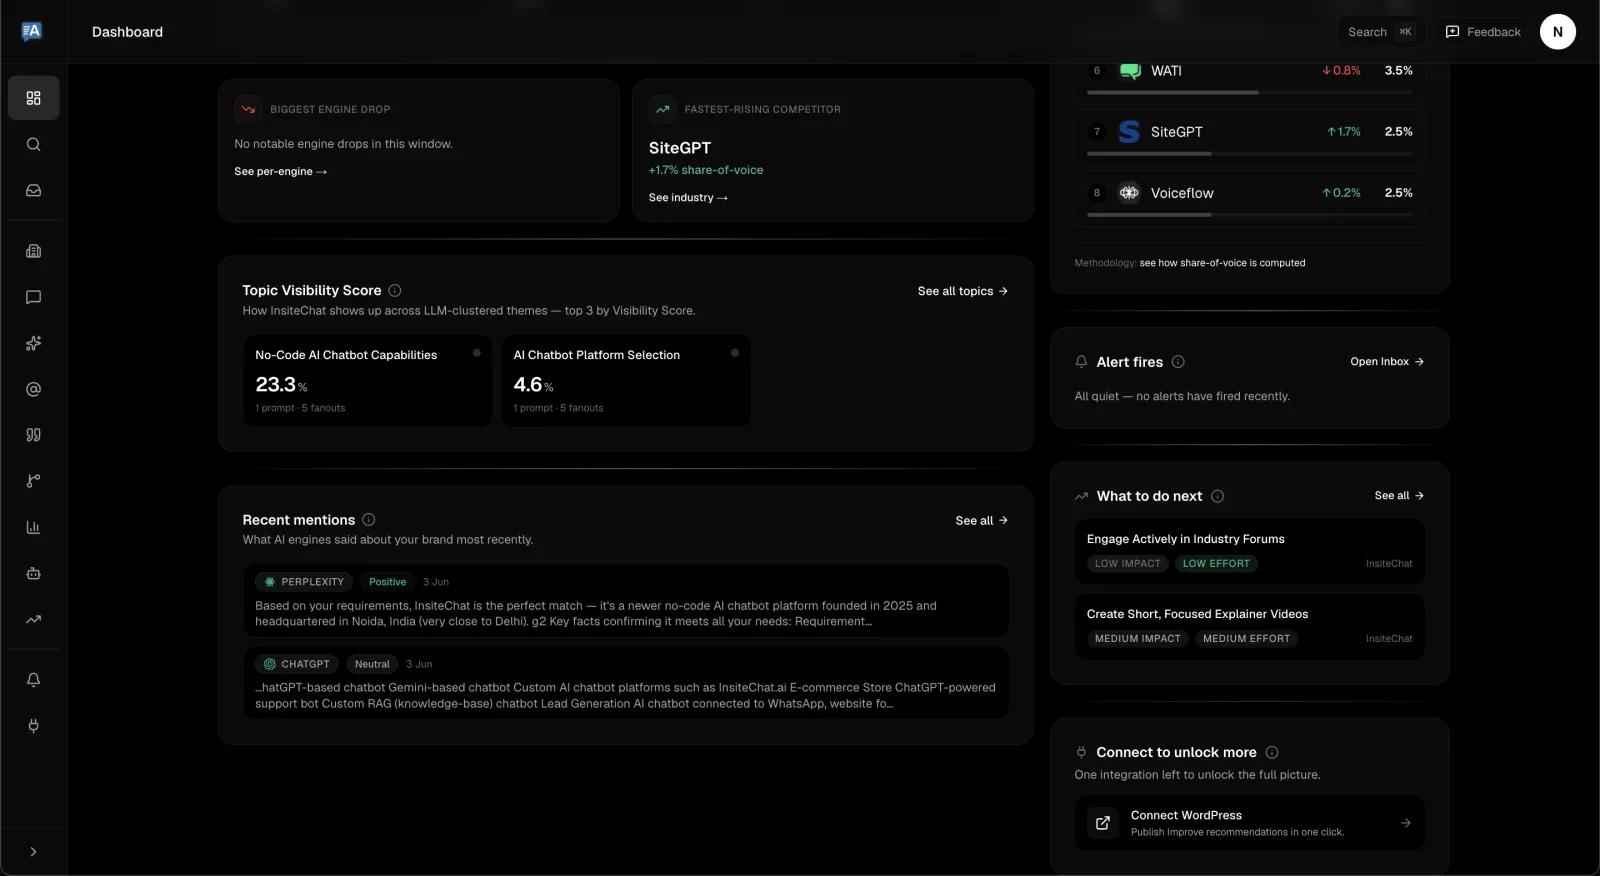Screen dimensions: 1600x876
Task: Click the LOW EFFORT tag
Action: (x=1216, y=564)
